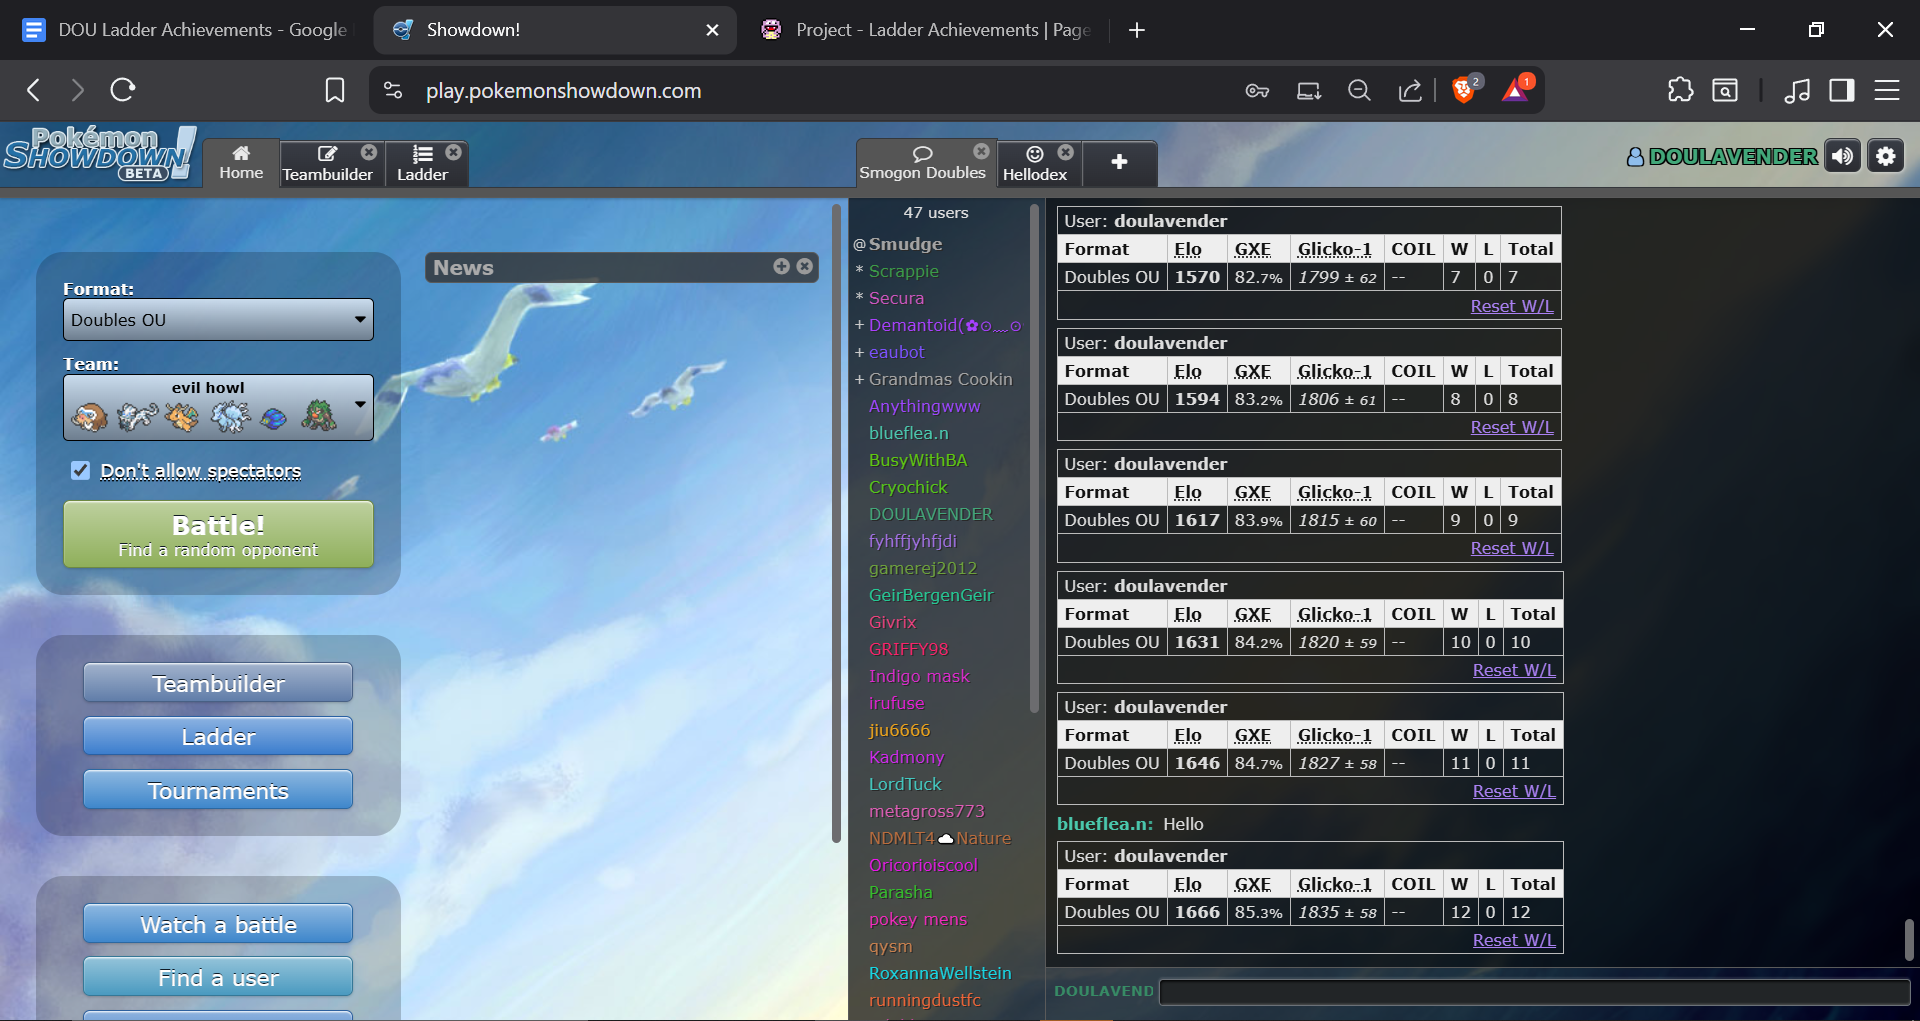This screenshot has height=1021, width=1920.
Task: Click the Find a user button
Action: click(218, 977)
